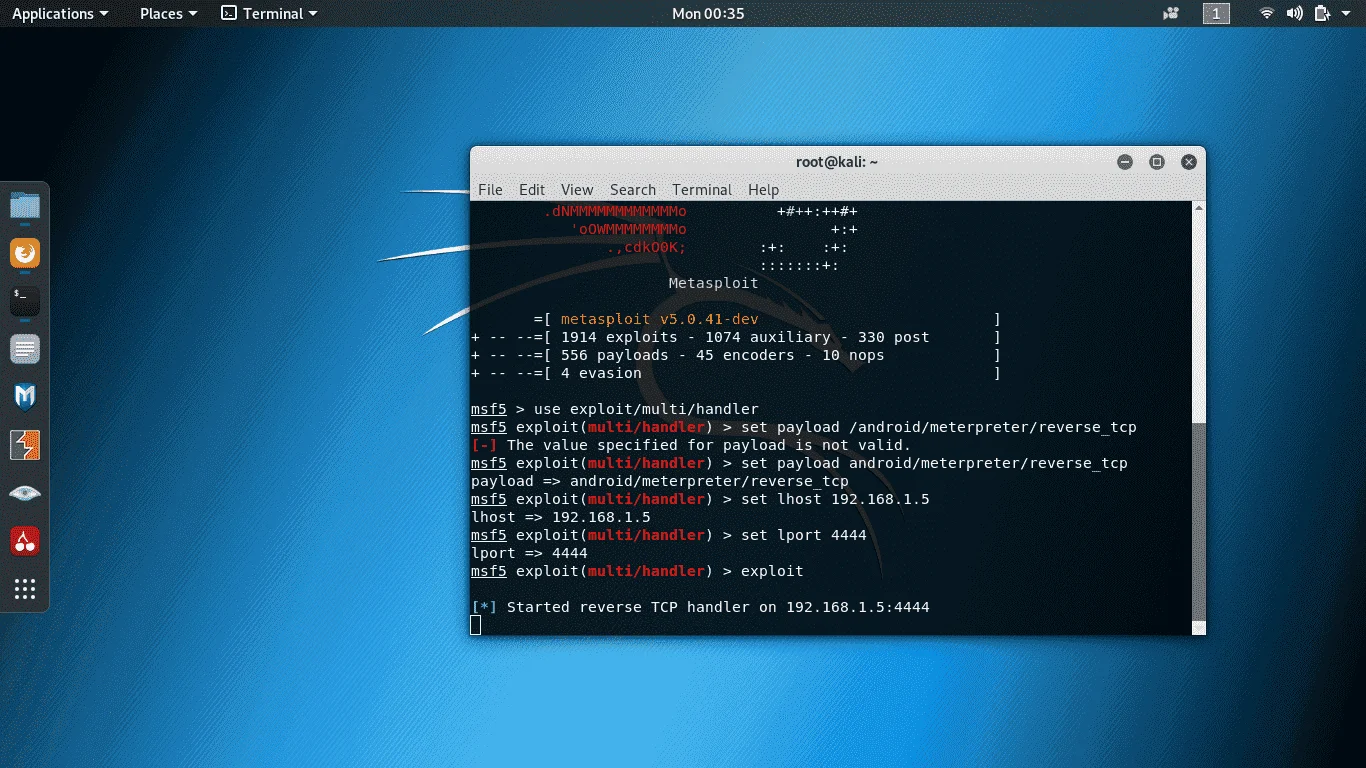Launch Firefox from the dock
1366x768 pixels.
[x=25, y=254]
